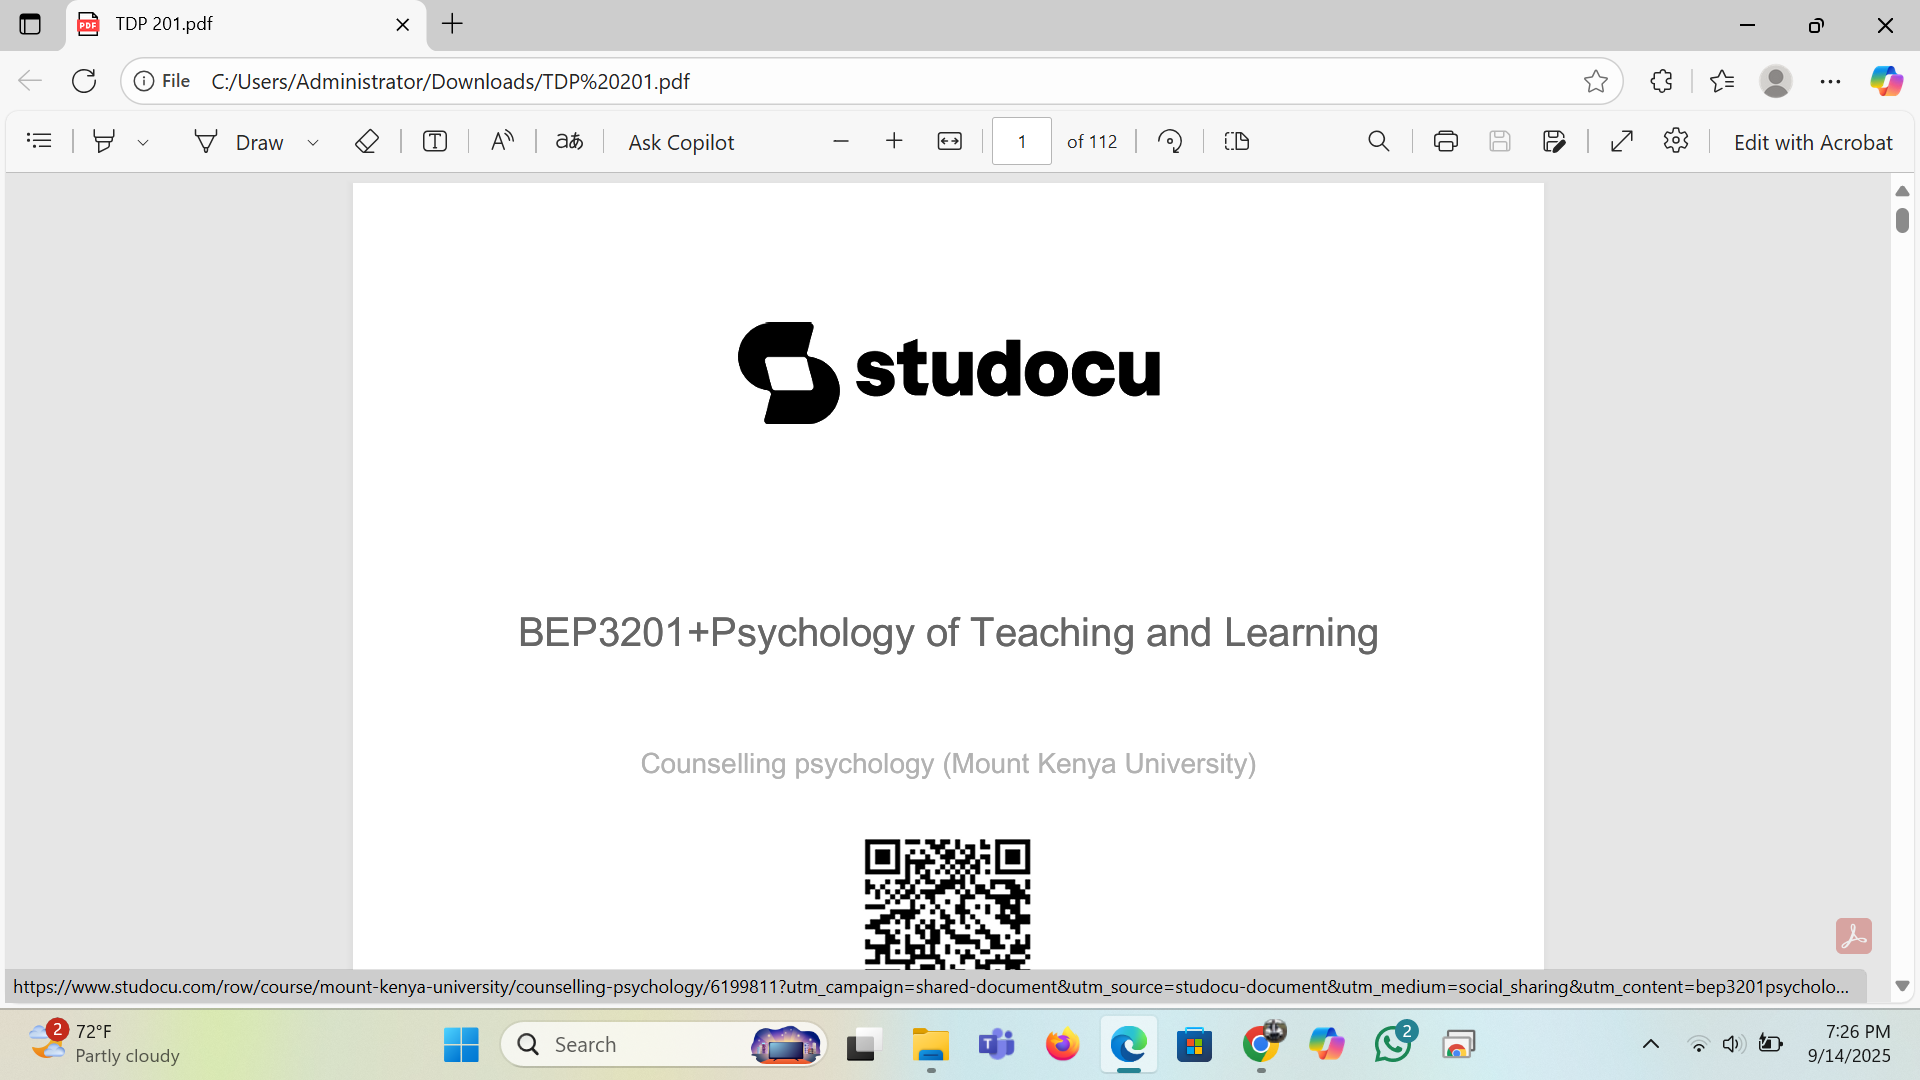Toggle Fit to width
The image size is (1920, 1080).
click(949, 141)
